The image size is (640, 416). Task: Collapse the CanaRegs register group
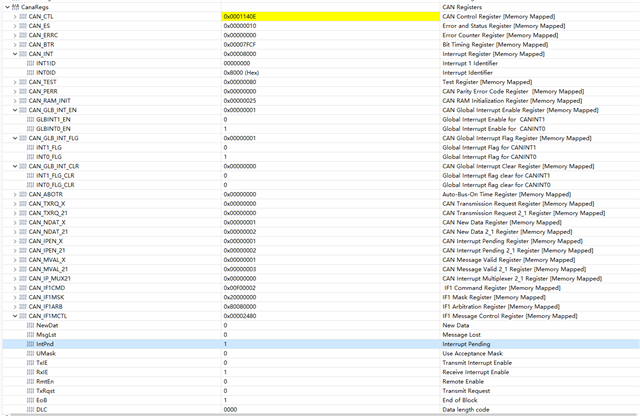point(7,7)
